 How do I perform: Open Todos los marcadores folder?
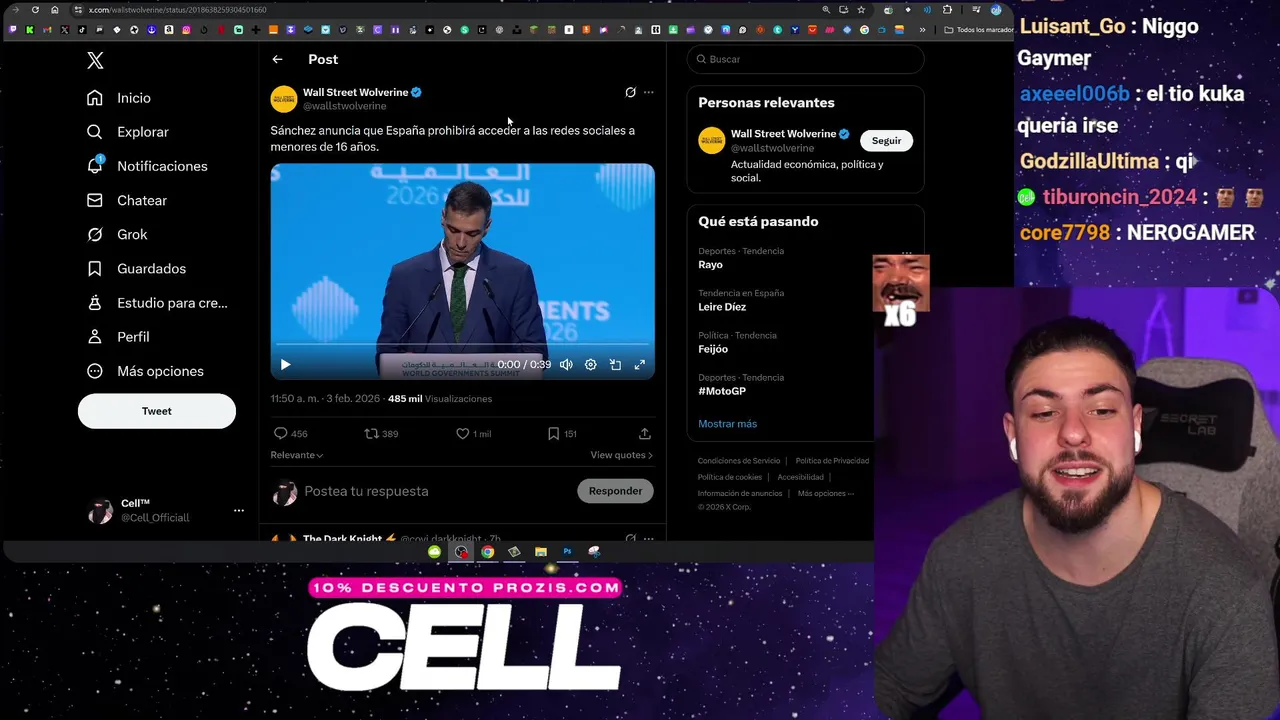[979, 30]
